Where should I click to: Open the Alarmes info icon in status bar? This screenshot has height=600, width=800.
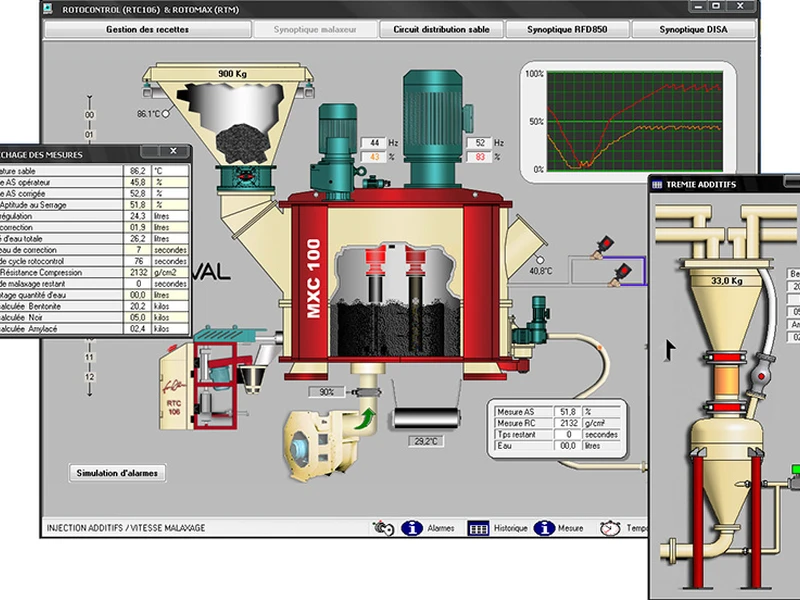[412, 528]
